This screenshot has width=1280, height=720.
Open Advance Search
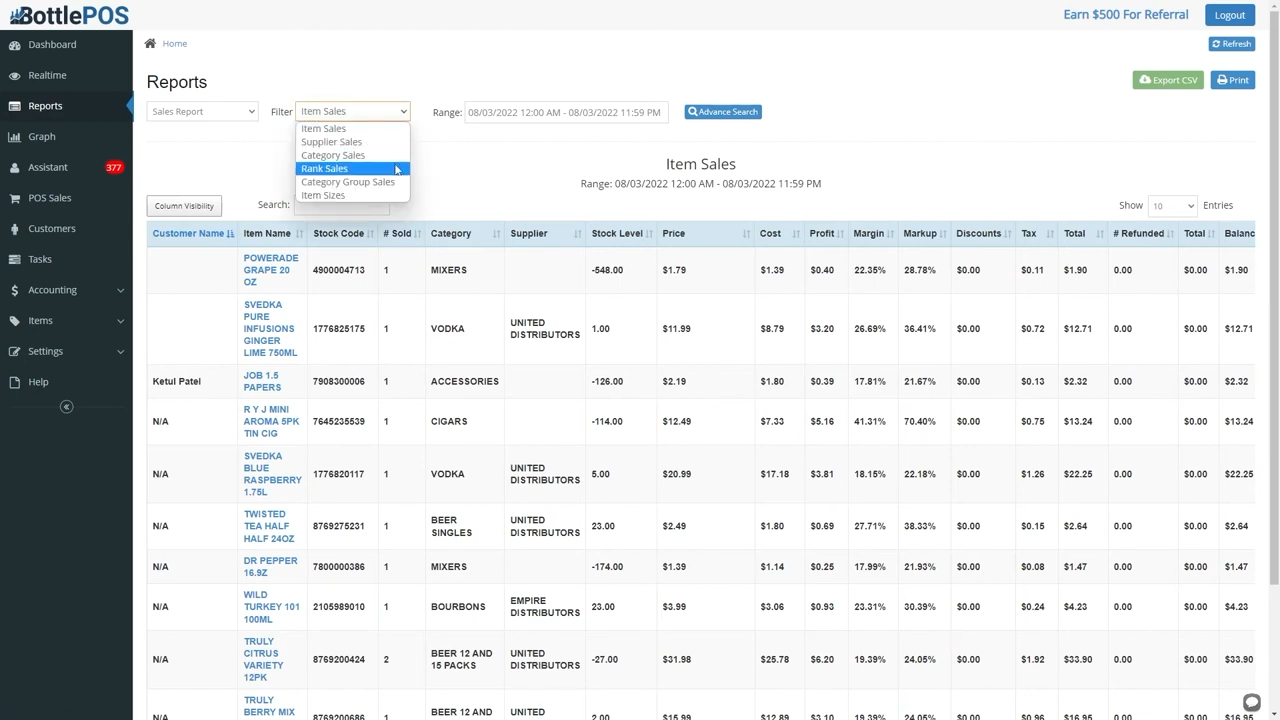click(x=723, y=112)
